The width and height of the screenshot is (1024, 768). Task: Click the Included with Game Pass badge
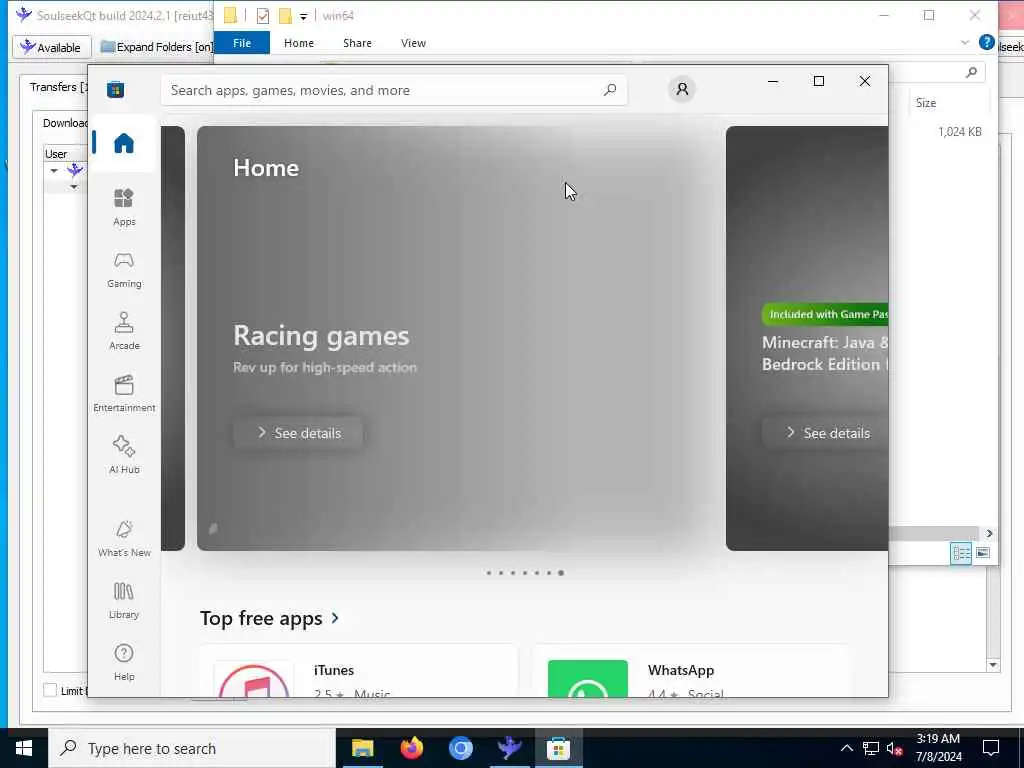825,314
